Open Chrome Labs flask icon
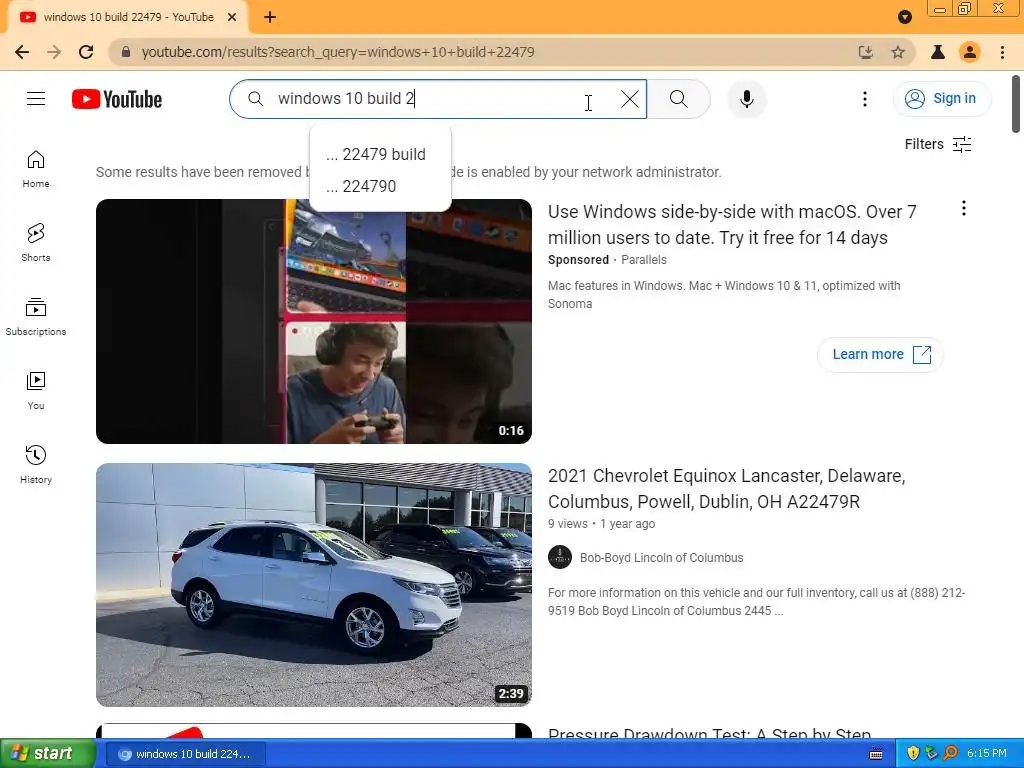The height and width of the screenshot is (768, 1024). tap(938, 52)
